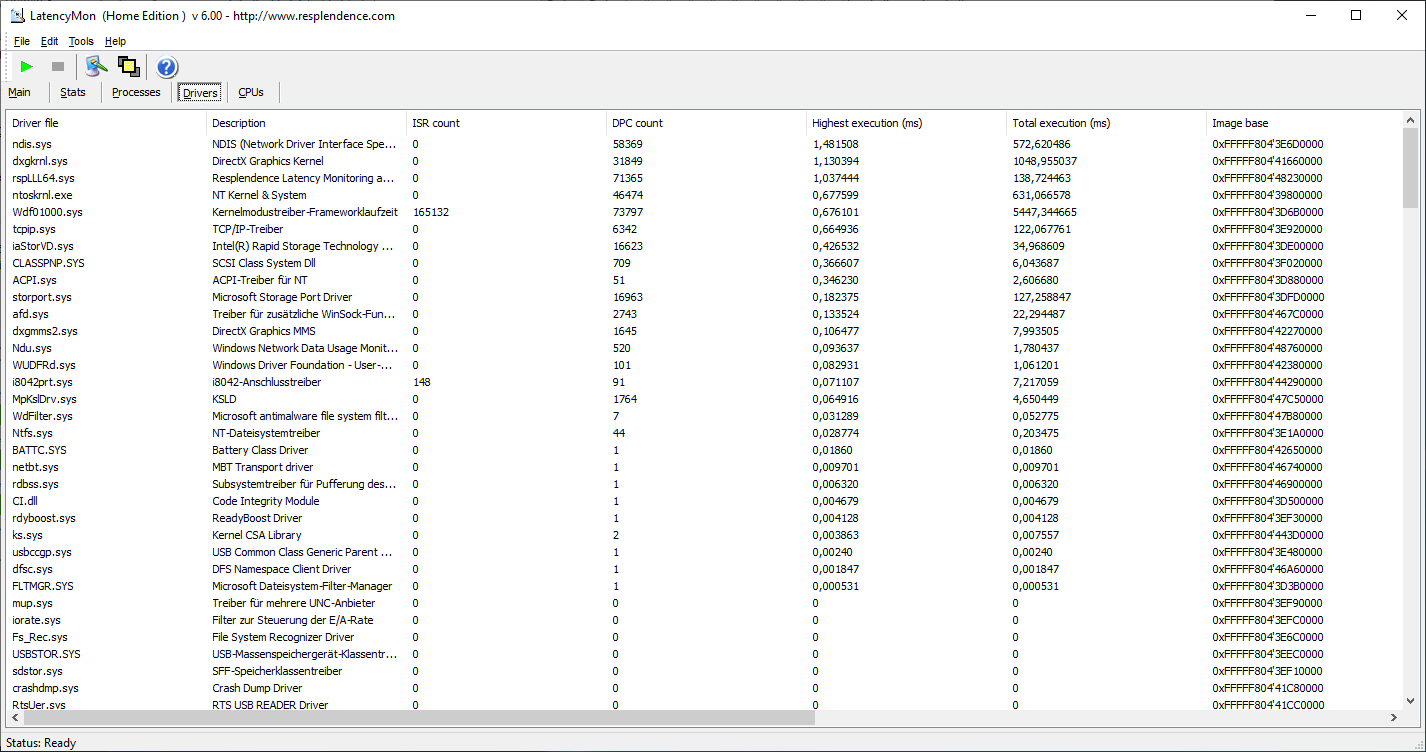This screenshot has width=1426, height=752.
Task: Click the total execution value 5447,344665
Action: pos(1045,212)
